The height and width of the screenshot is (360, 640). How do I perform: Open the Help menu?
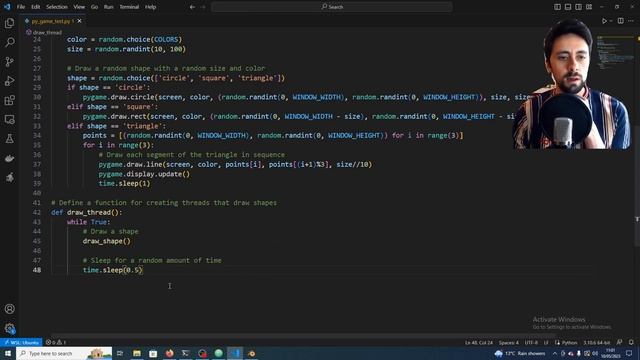click(151, 7)
